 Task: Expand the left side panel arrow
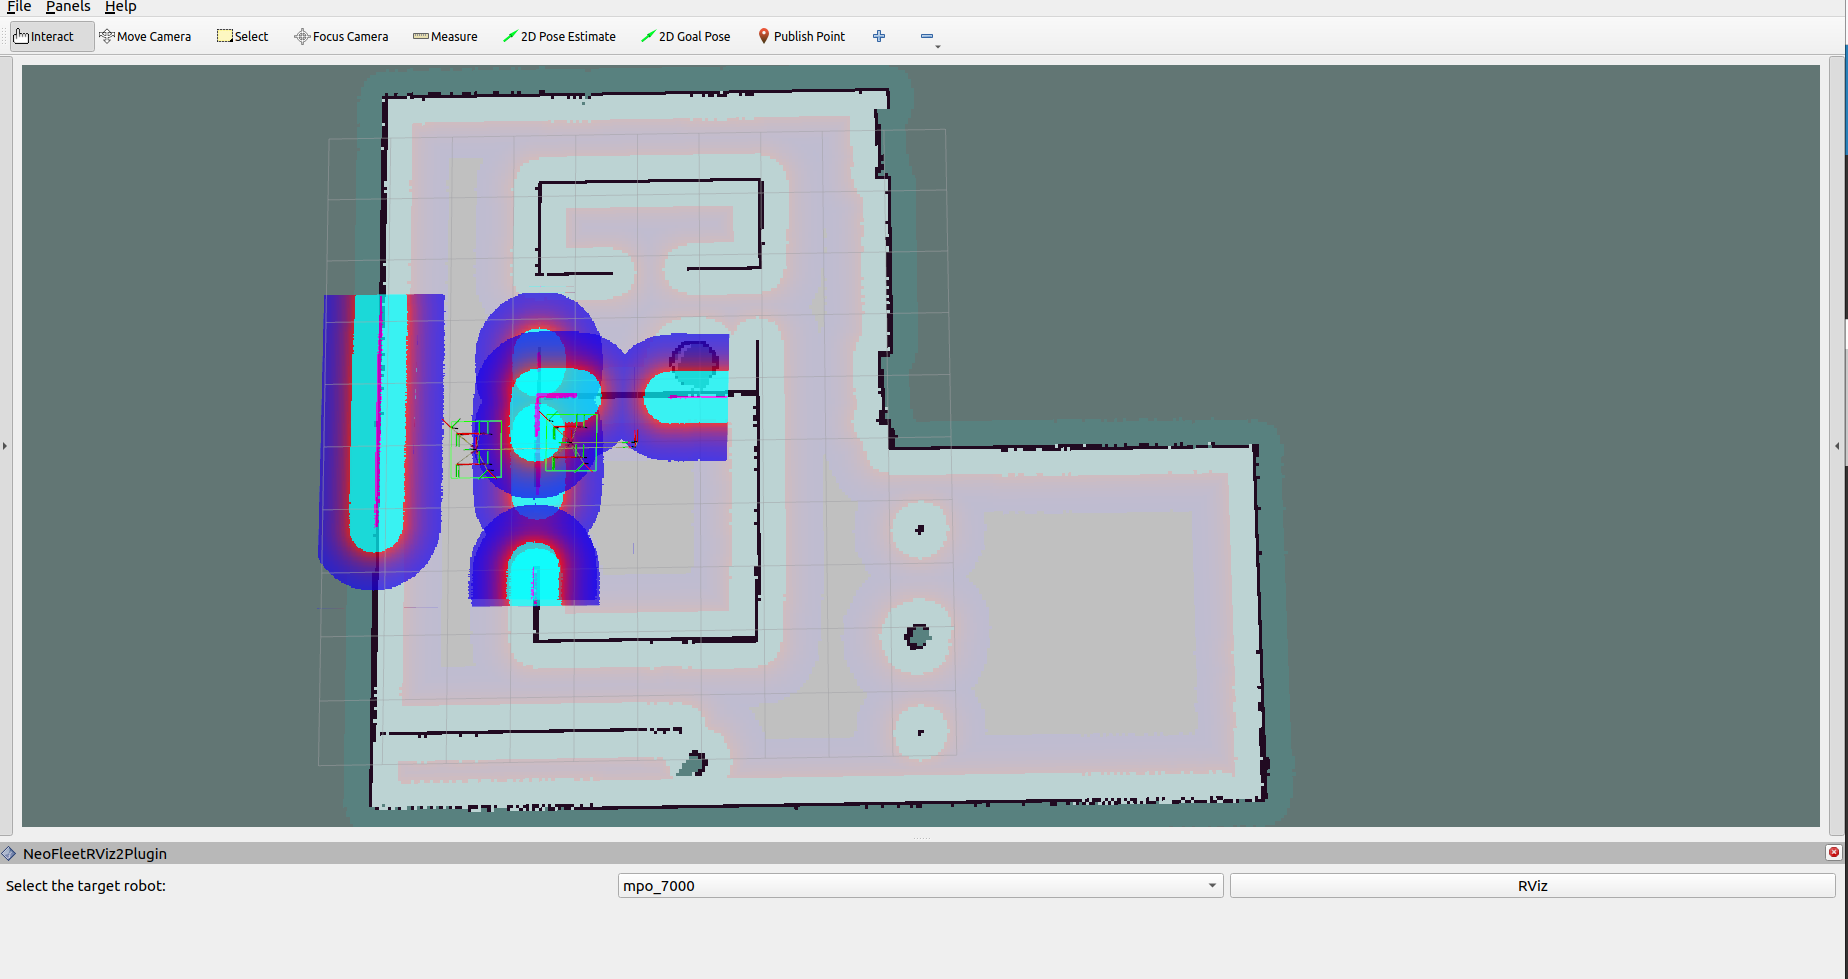[x=5, y=446]
